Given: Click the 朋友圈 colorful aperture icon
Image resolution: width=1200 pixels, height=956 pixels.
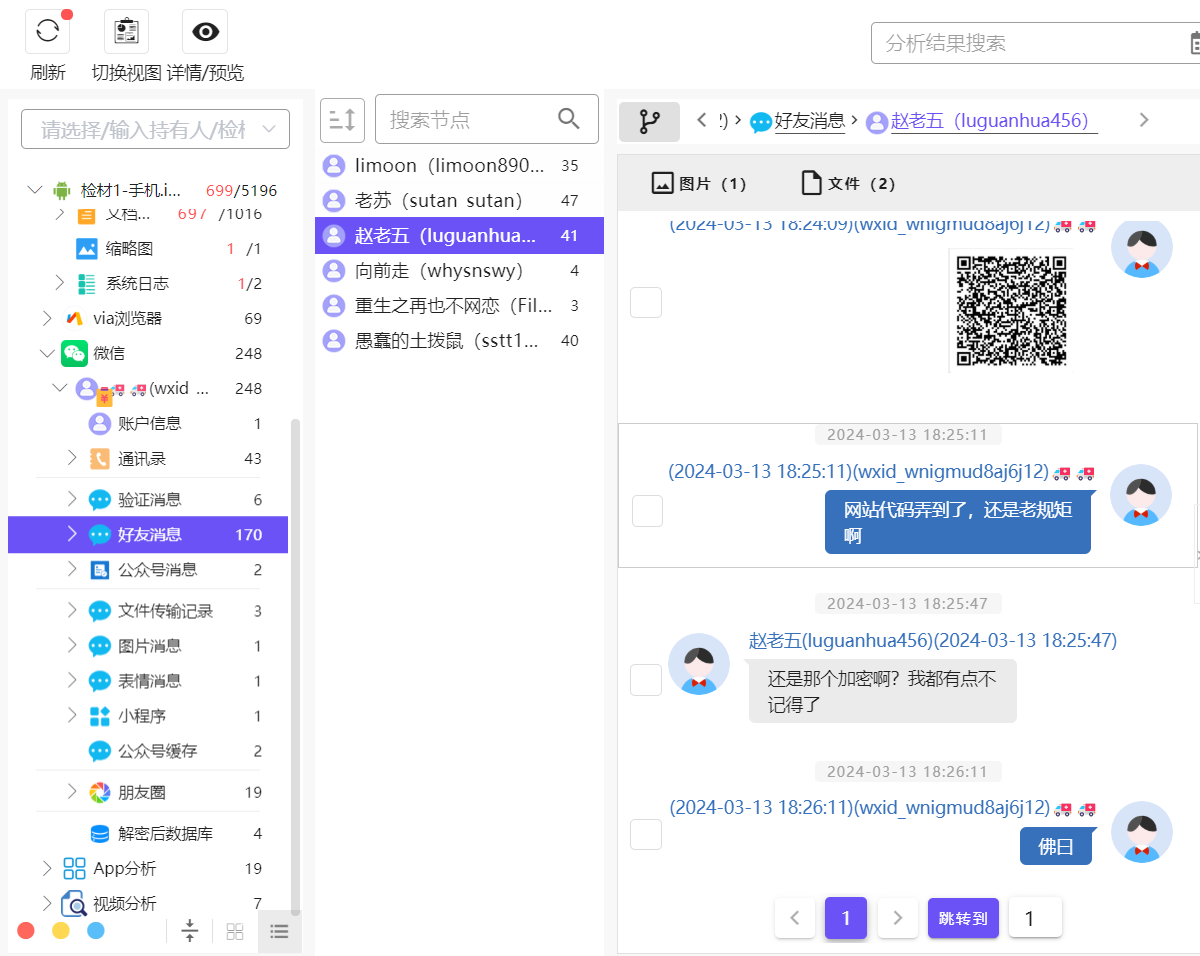Looking at the screenshot, I should 100,792.
